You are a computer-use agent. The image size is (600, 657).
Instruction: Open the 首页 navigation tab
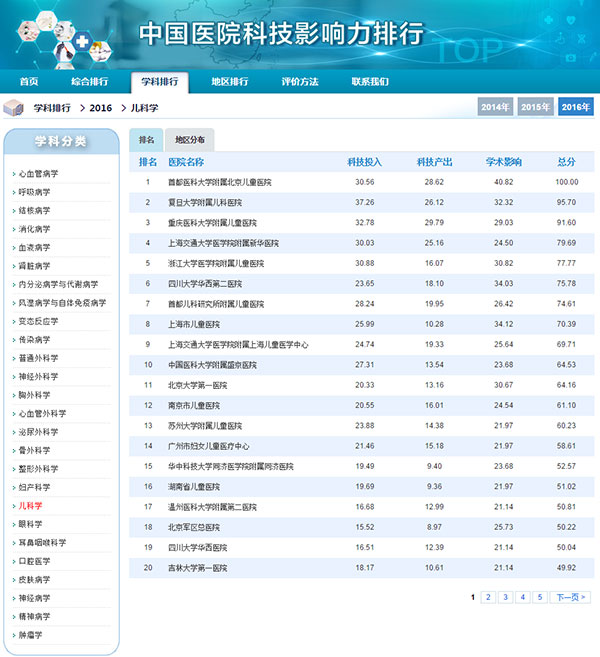[29, 81]
